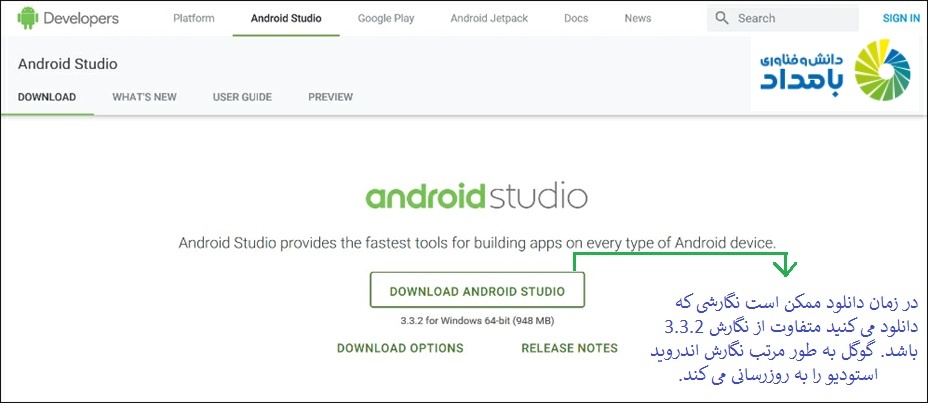Switch to WHAT'S NEW tab
The width and height of the screenshot is (928, 403).
tap(144, 97)
